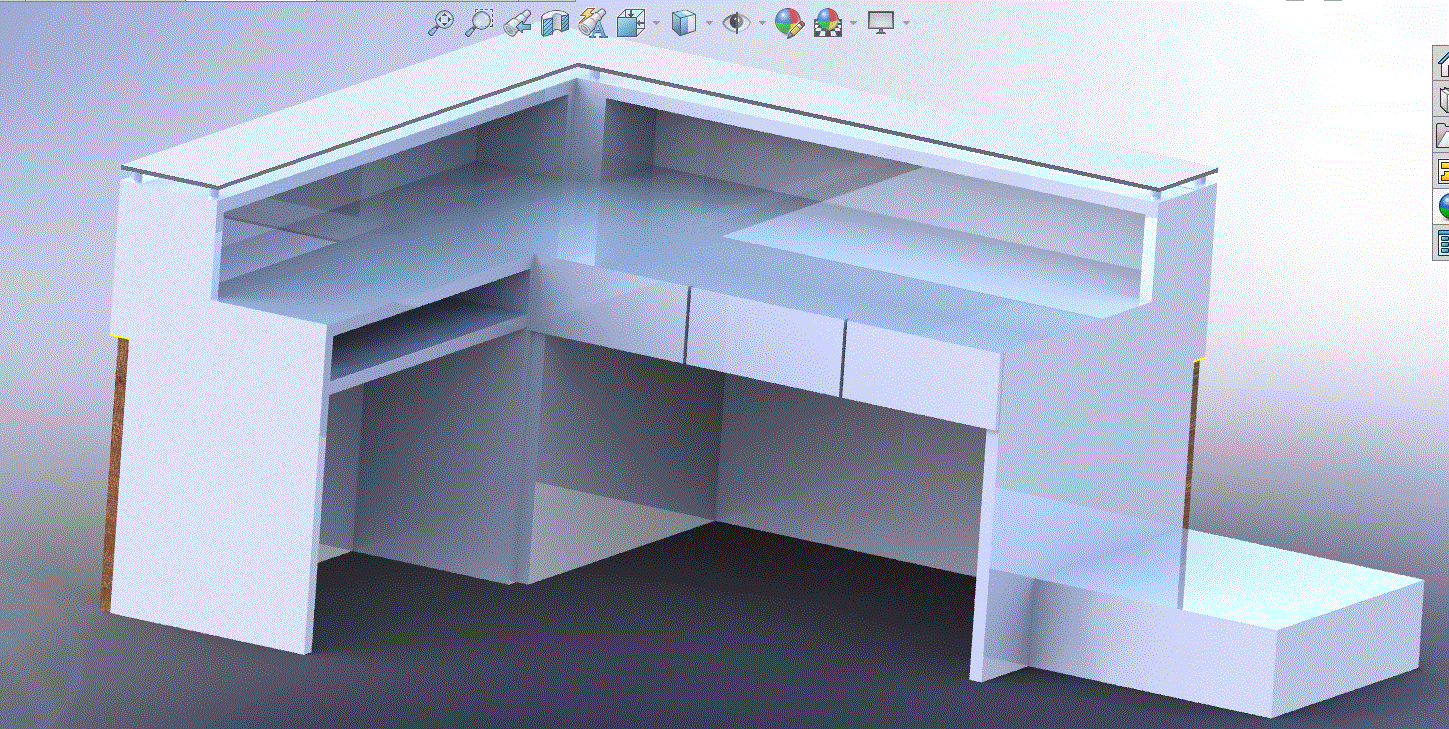Go back to the Previous View
The height and width of the screenshot is (729, 1449).
(x=517, y=22)
